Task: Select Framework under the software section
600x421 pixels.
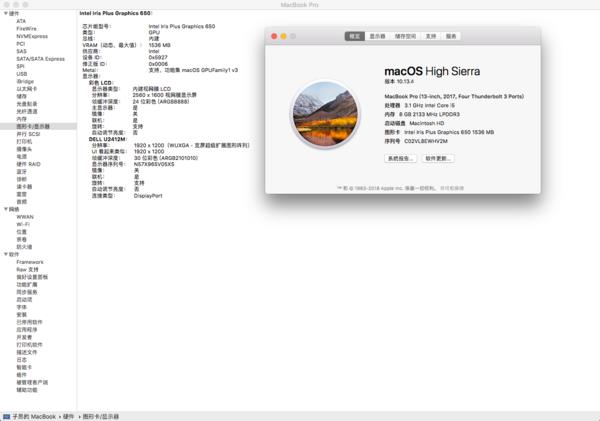Action: (x=30, y=262)
